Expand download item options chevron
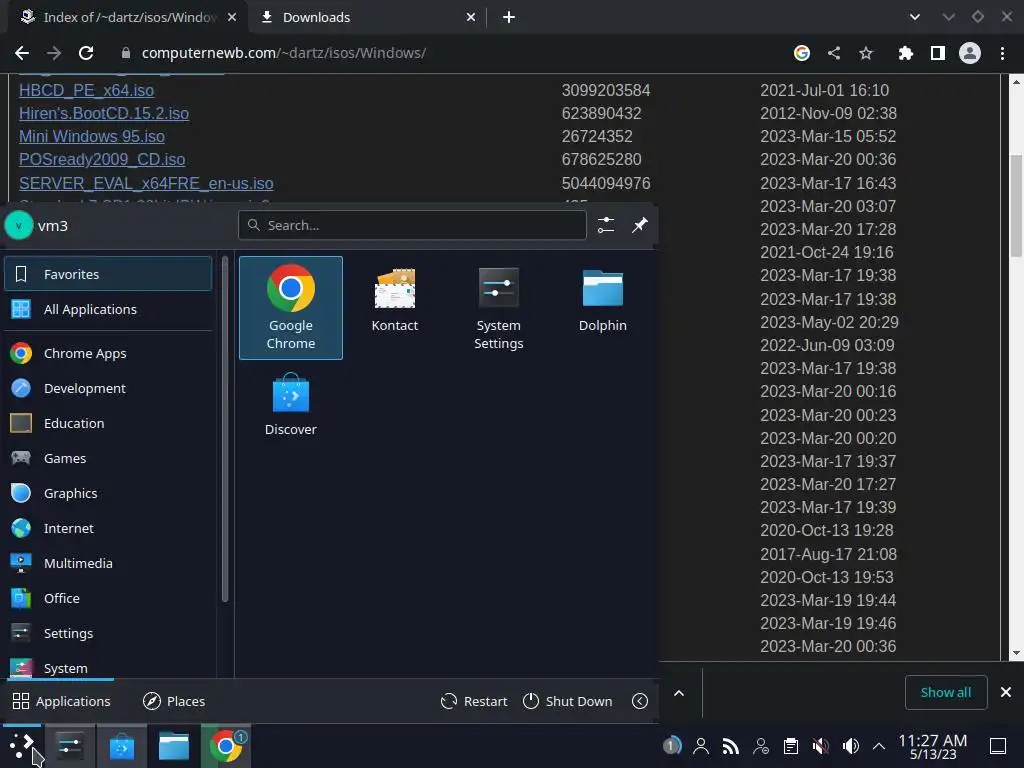 679,693
